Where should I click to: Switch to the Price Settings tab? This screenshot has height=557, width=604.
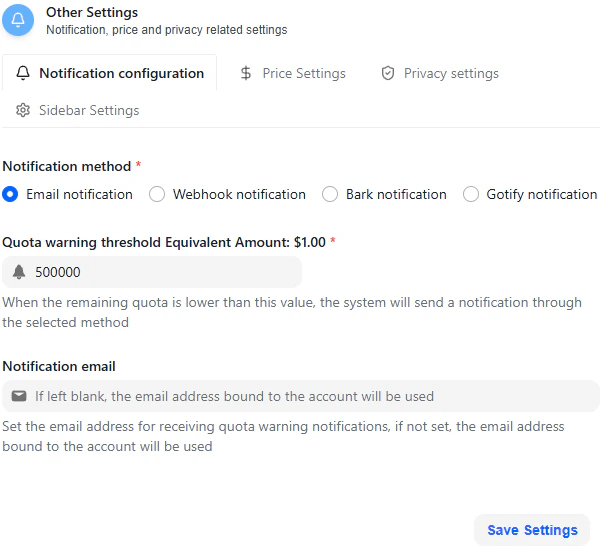293,73
